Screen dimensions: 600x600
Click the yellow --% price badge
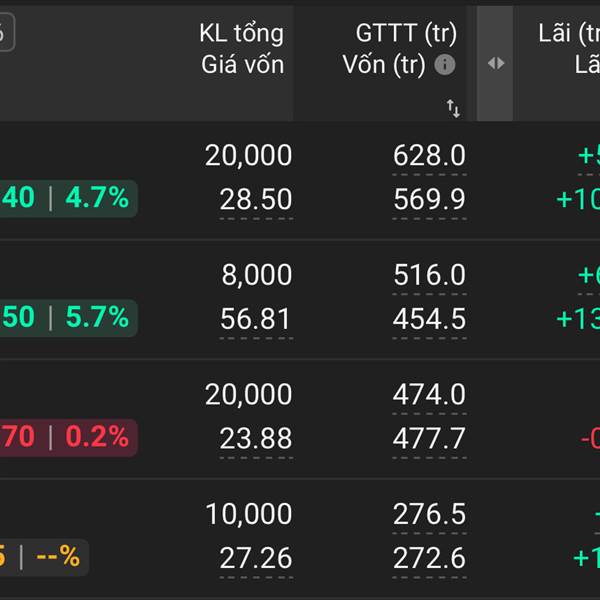pos(44,556)
